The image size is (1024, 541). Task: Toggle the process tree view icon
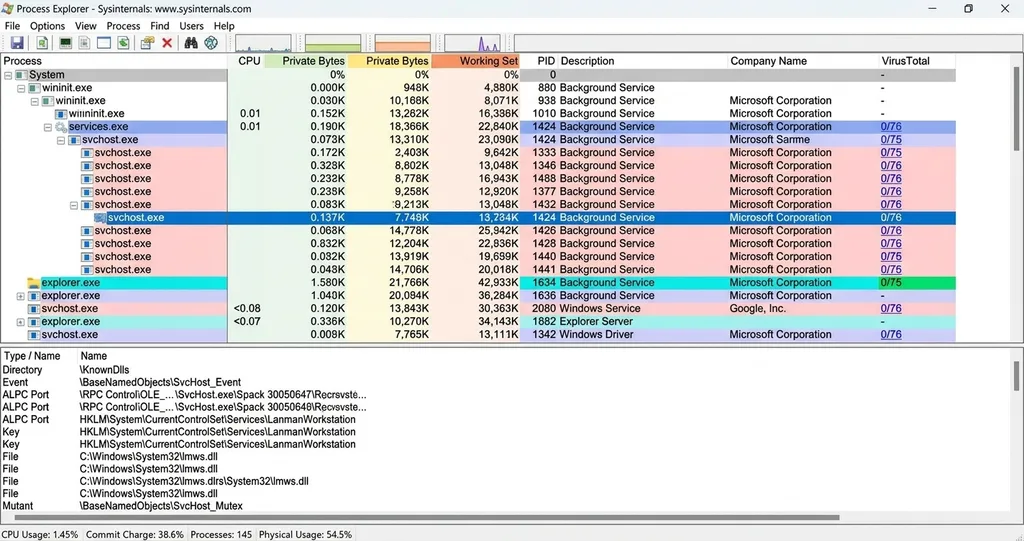click(x=84, y=43)
